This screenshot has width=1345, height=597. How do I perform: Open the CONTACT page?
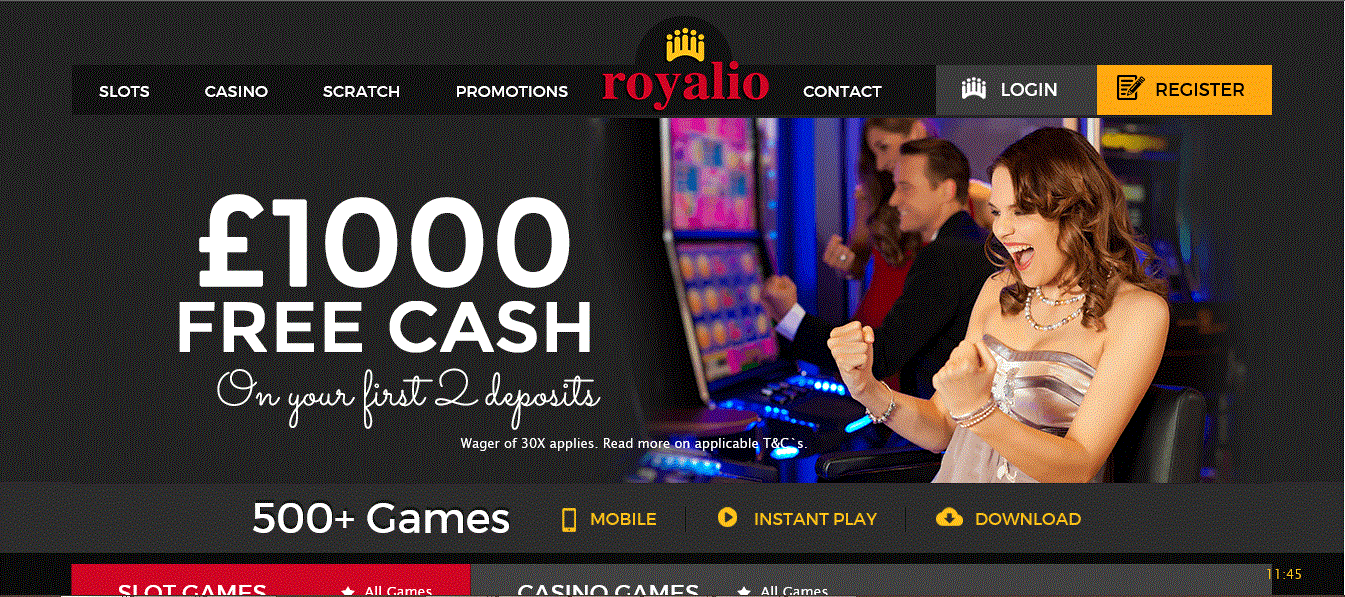pos(842,91)
